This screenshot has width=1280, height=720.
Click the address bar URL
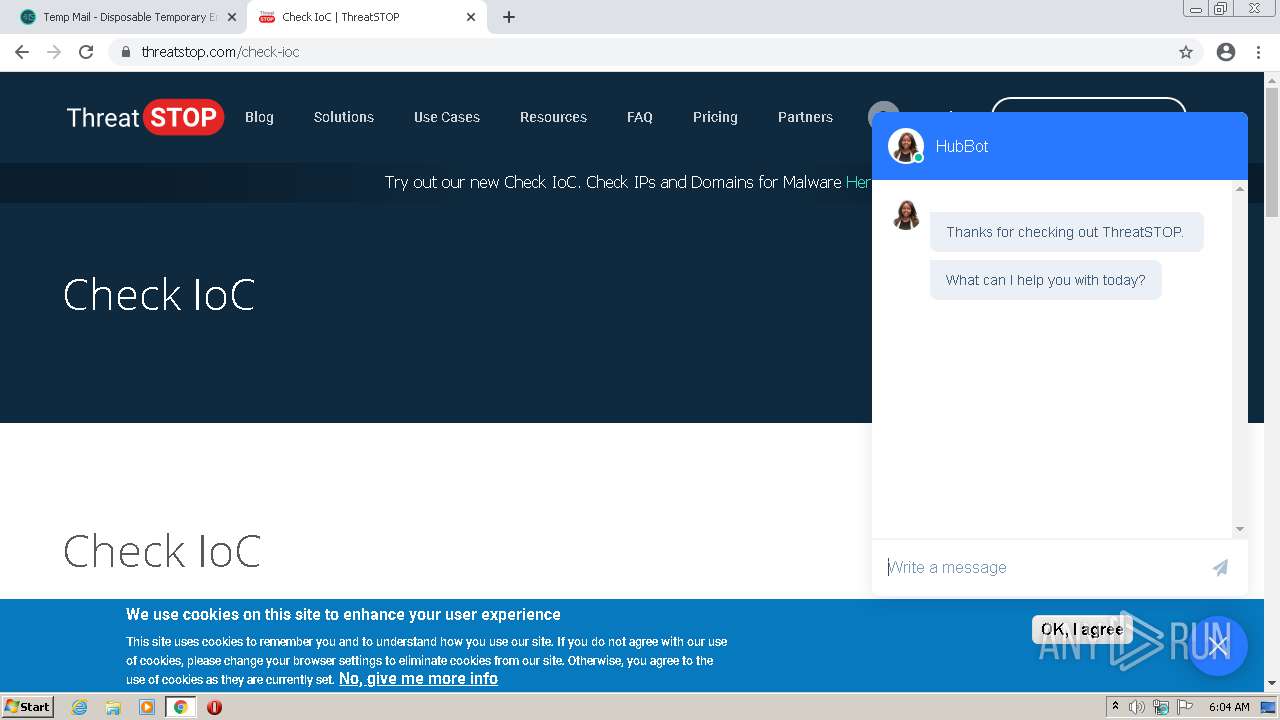(220, 52)
